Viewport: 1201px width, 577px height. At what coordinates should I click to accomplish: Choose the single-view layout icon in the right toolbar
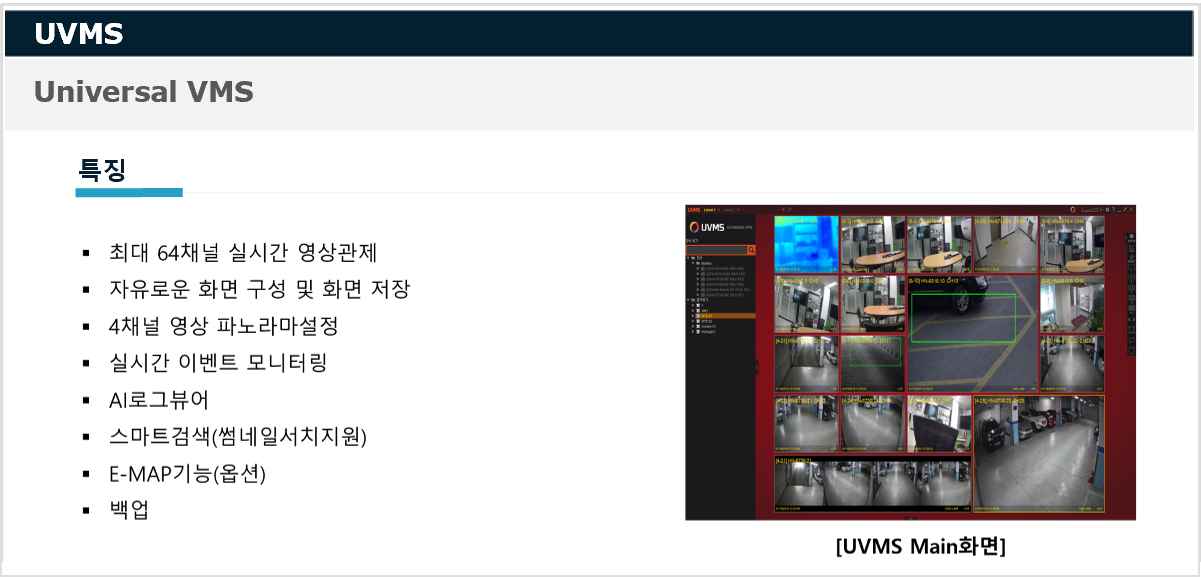click(1131, 268)
